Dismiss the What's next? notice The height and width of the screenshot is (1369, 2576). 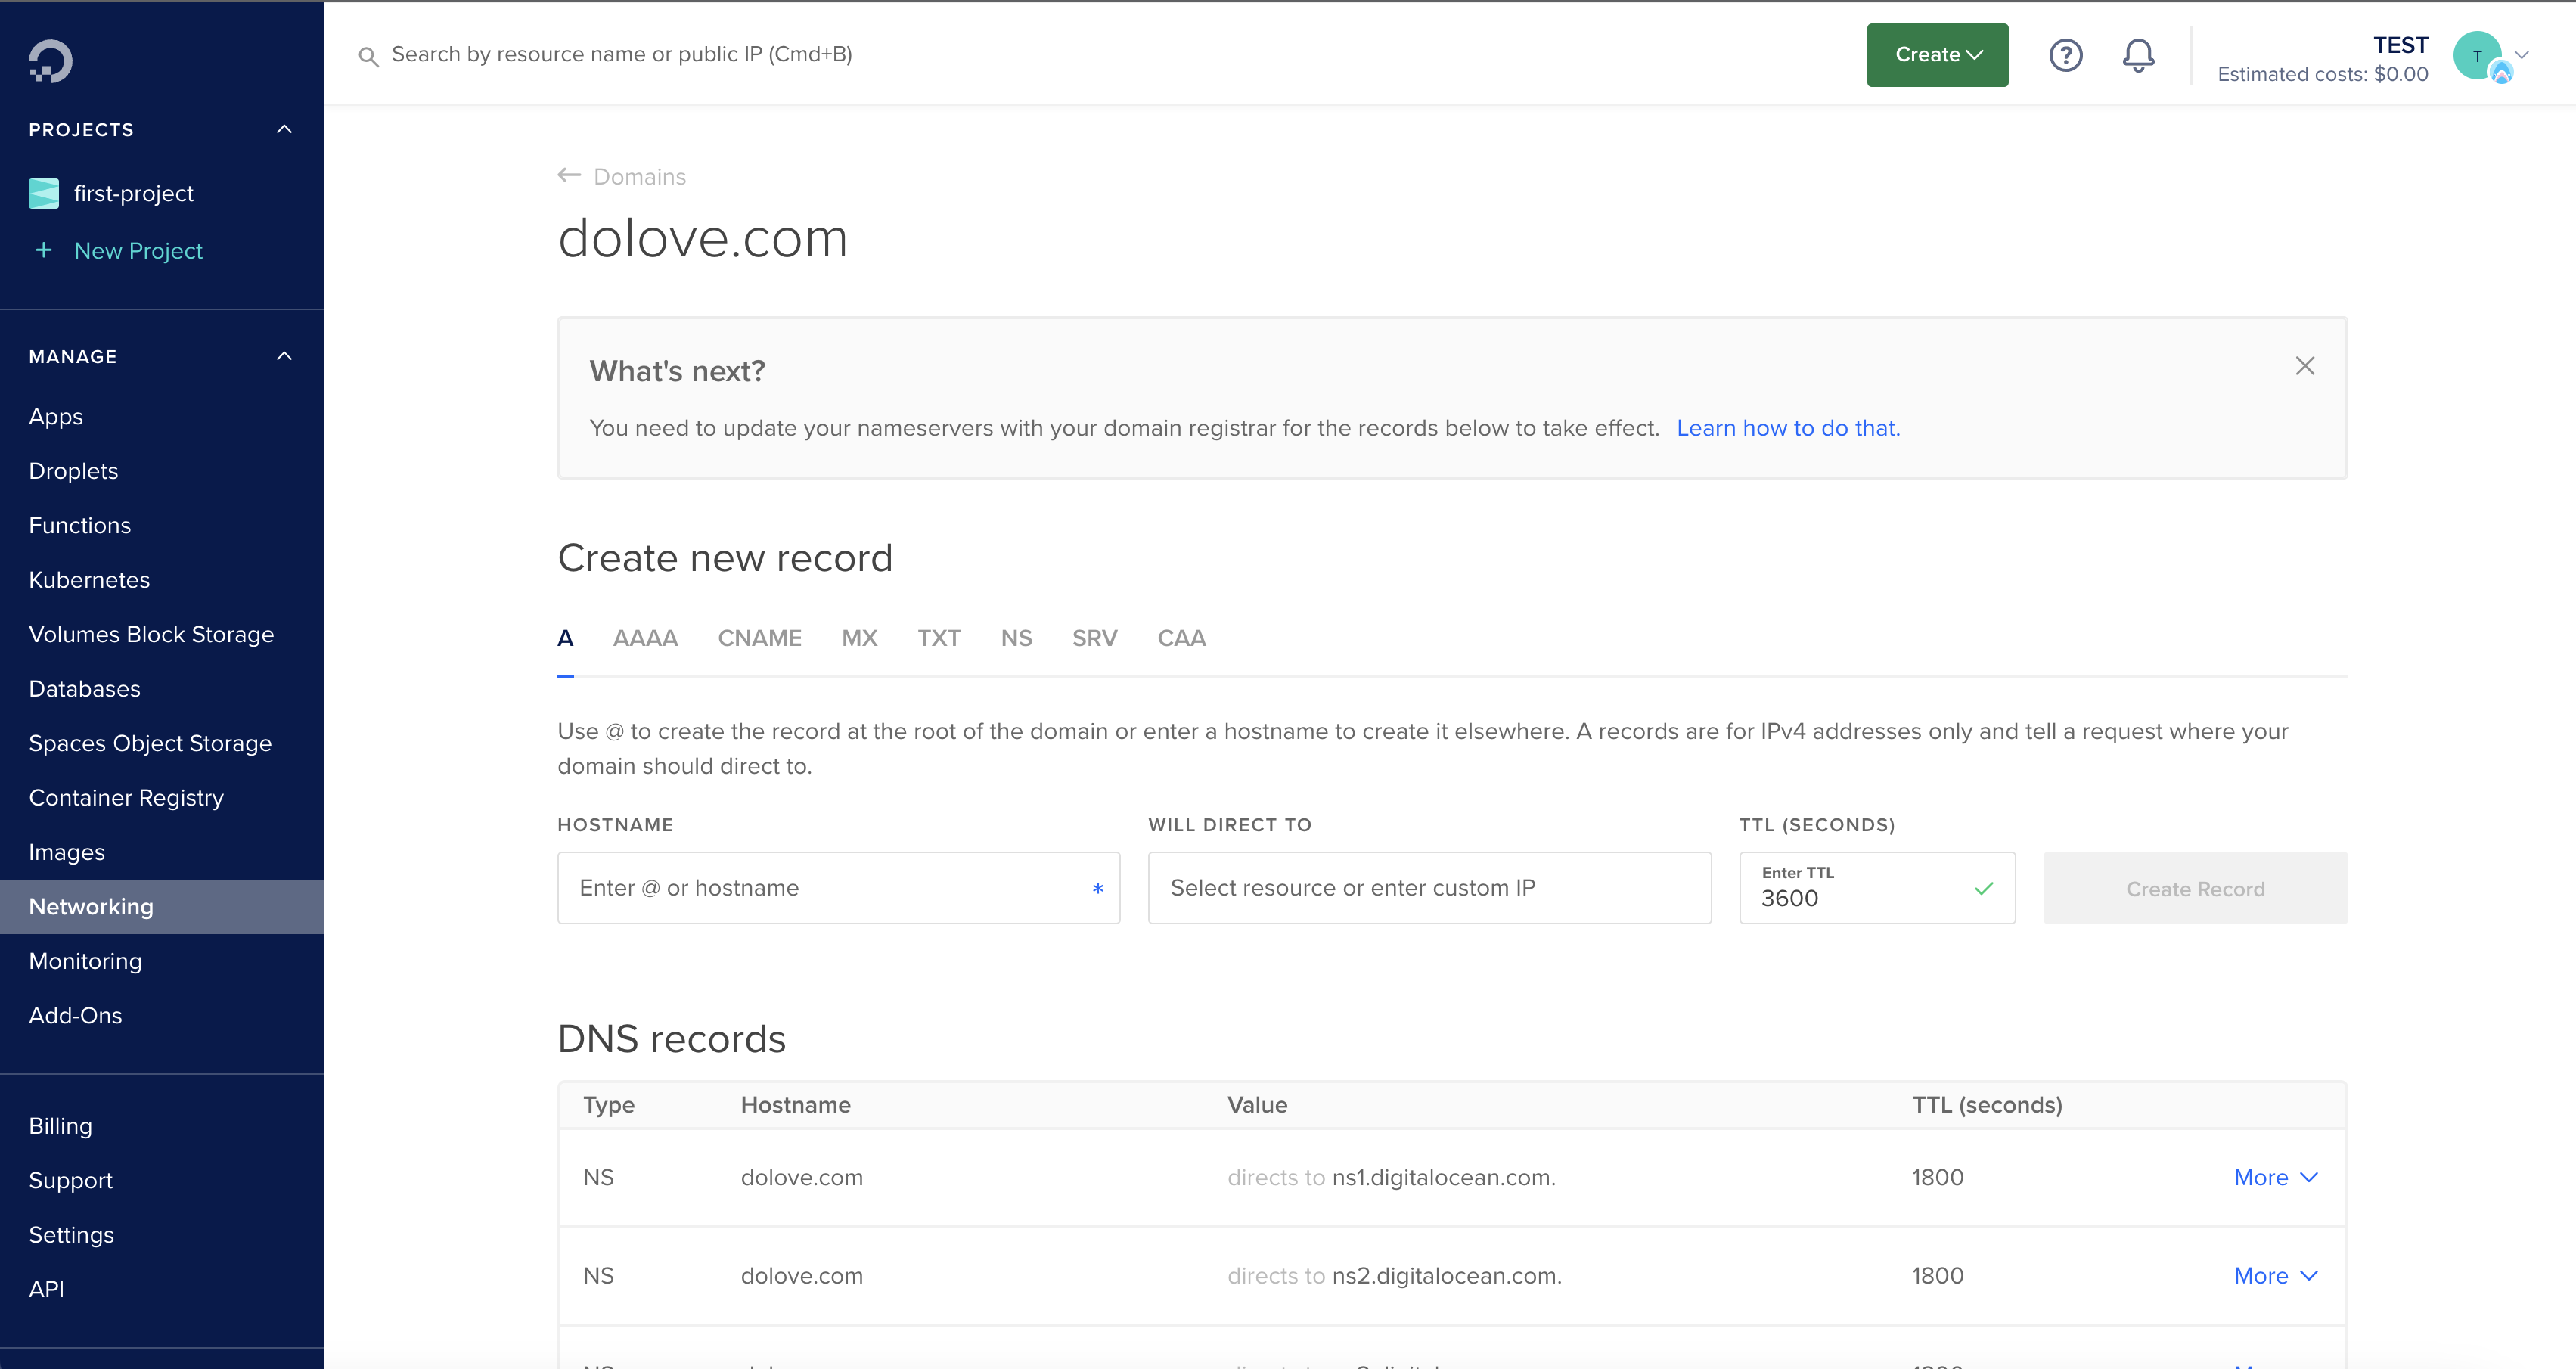[2305, 366]
